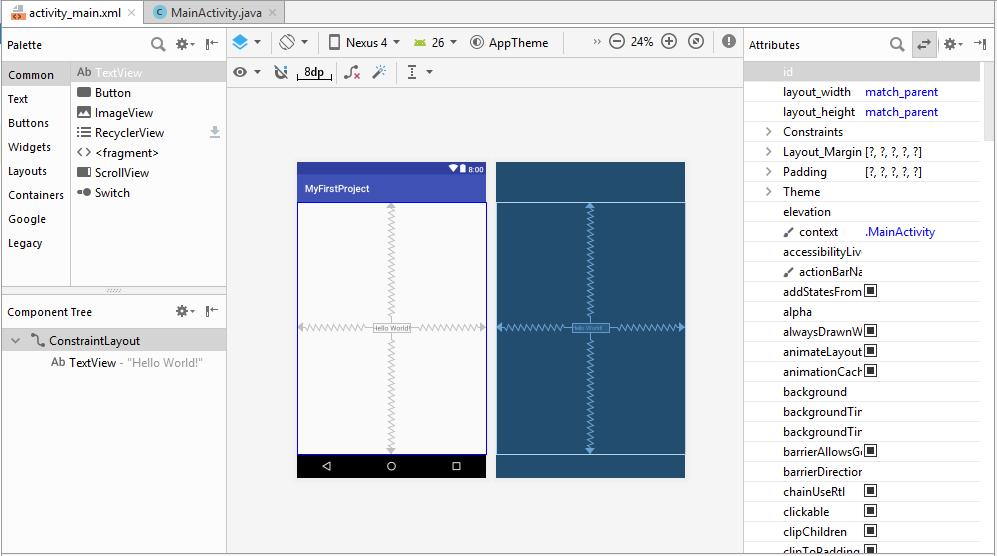Zoom to fit screen icon
The width and height of the screenshot is (997, 556).
click(696, 42)
